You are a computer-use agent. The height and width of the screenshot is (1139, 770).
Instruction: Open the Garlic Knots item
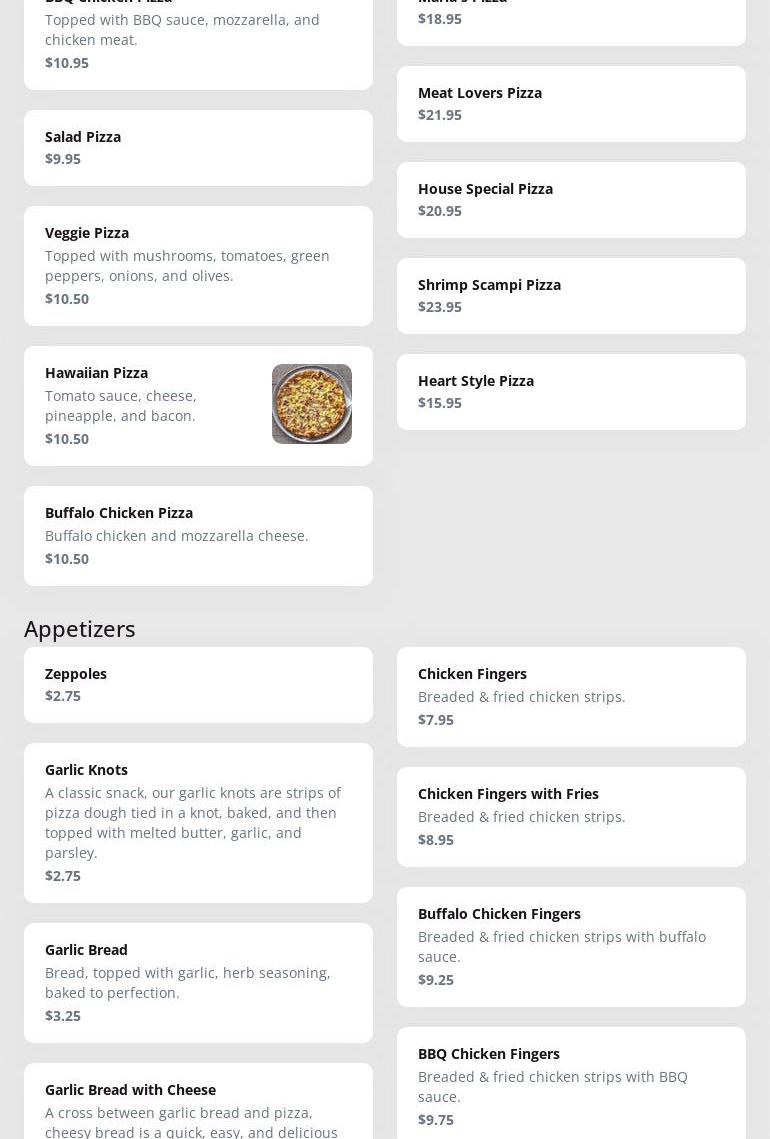click(x=198, y=823)
